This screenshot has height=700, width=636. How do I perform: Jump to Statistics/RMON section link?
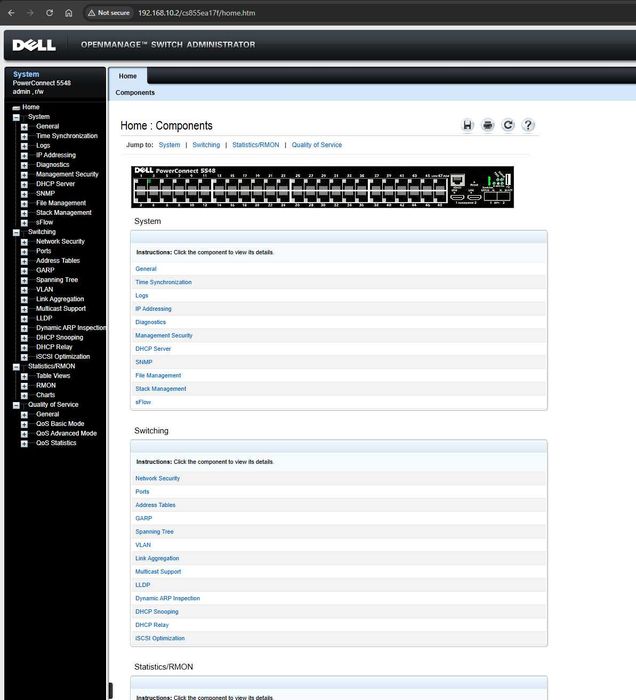(x=256, y=145)
